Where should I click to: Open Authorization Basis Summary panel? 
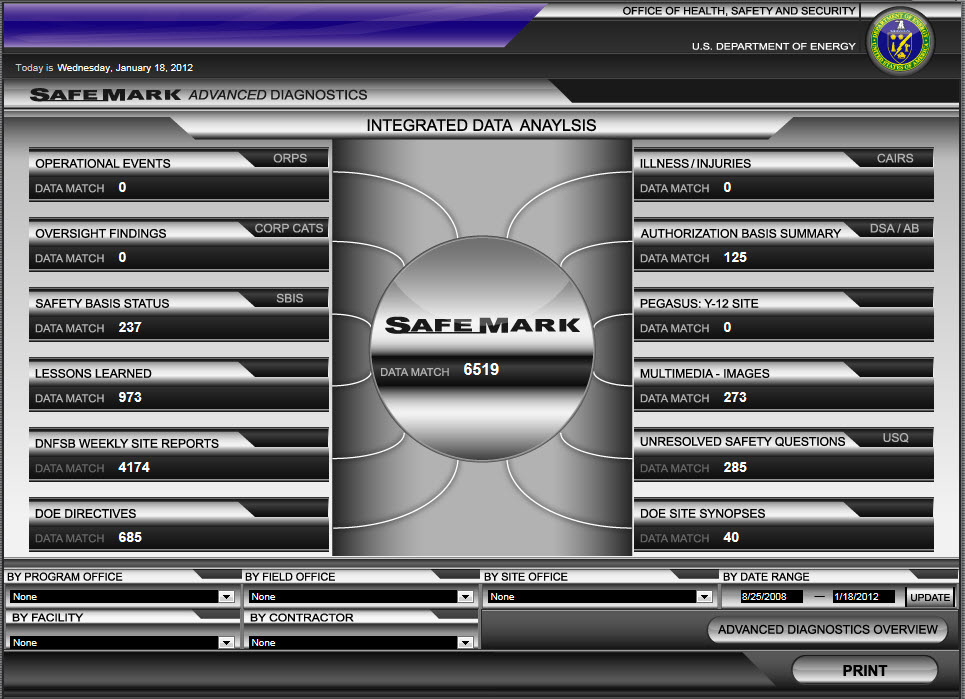pyautogui.click(x=783, y=244)
